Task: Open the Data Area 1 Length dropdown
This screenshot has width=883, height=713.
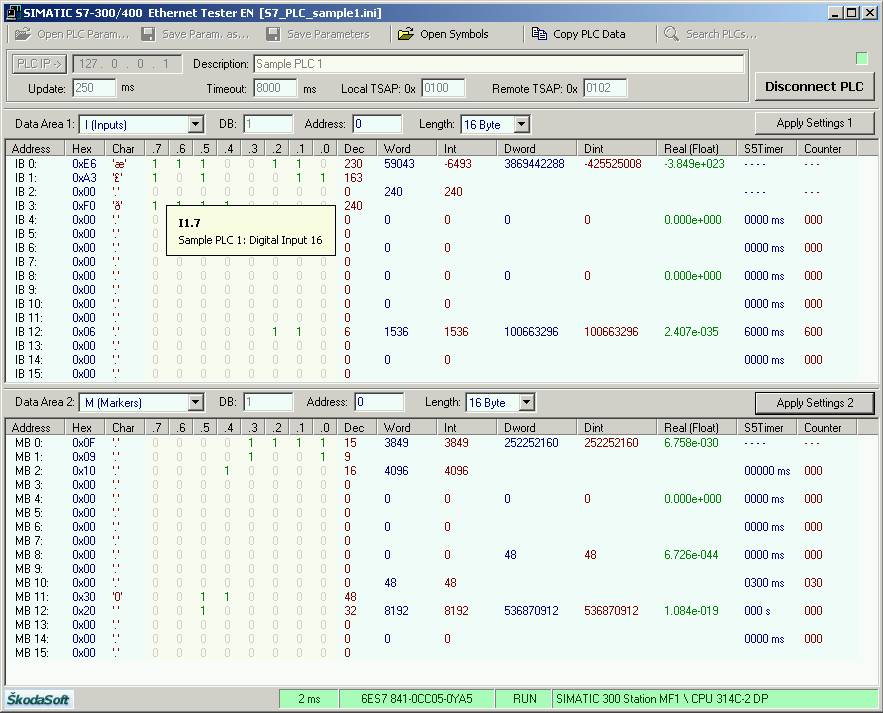Action: [522, 124]
